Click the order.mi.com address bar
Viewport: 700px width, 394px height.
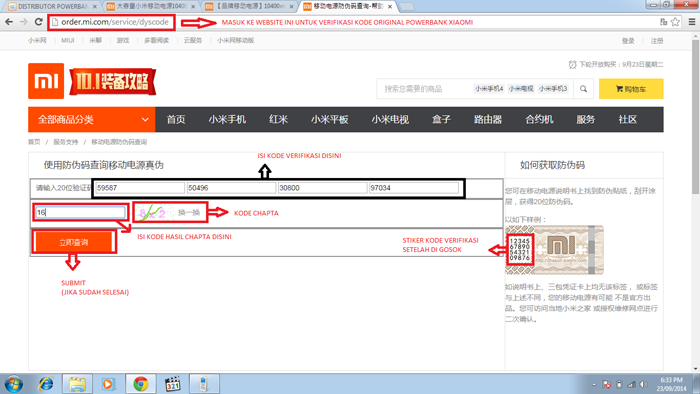tap(115, 22)
